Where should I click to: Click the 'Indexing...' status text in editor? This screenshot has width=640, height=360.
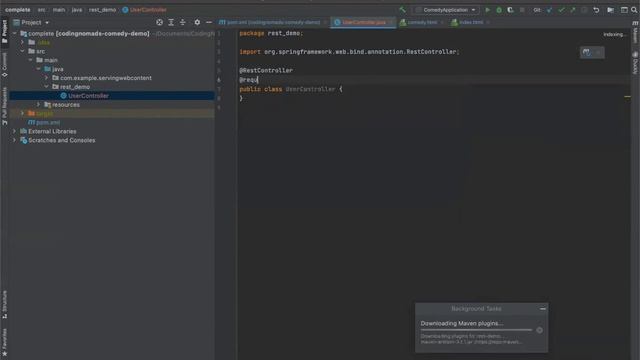[614, 35]
